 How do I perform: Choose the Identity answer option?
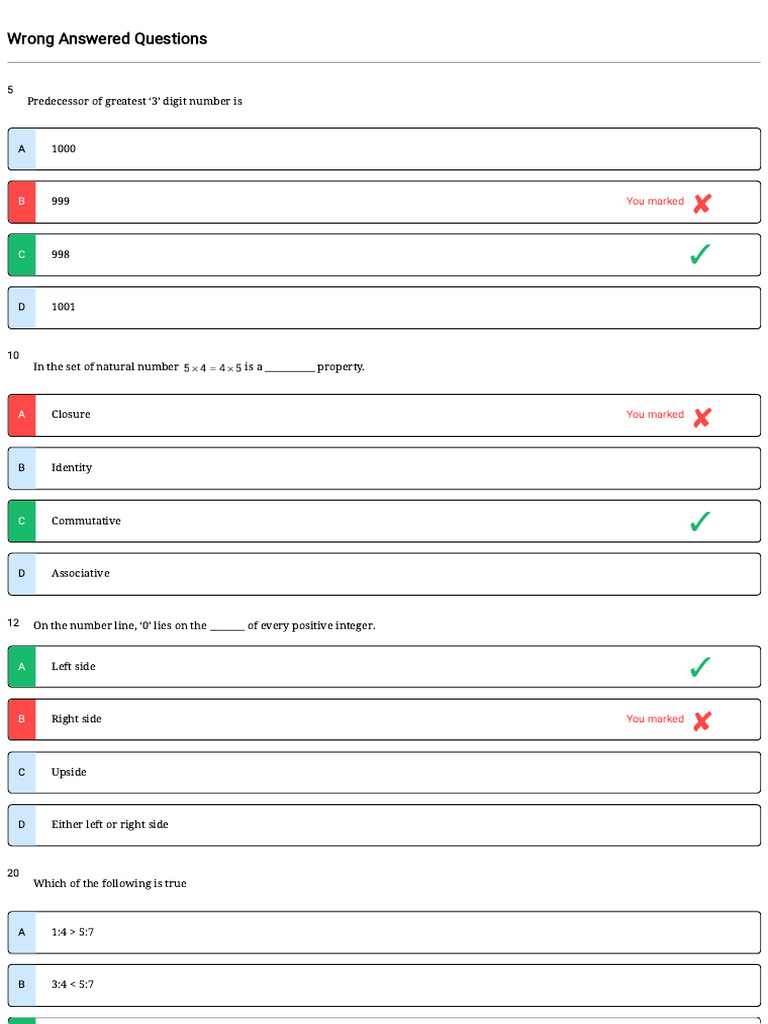[x=384, y=468]
